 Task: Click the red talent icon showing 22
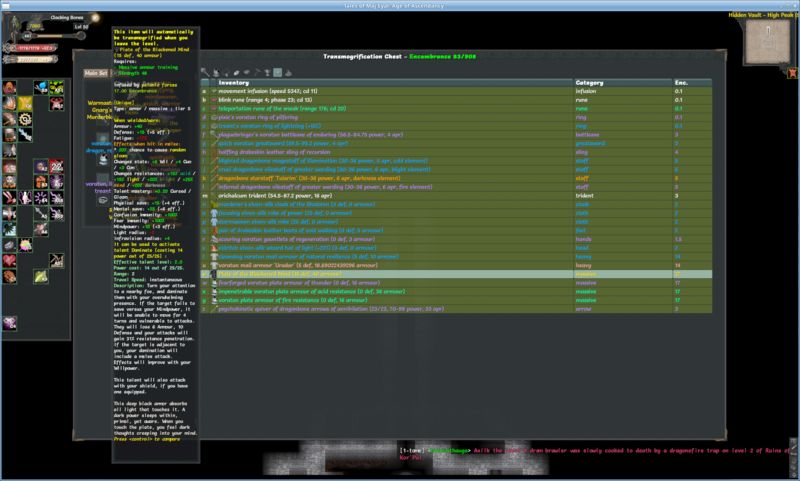pos(57,166)
